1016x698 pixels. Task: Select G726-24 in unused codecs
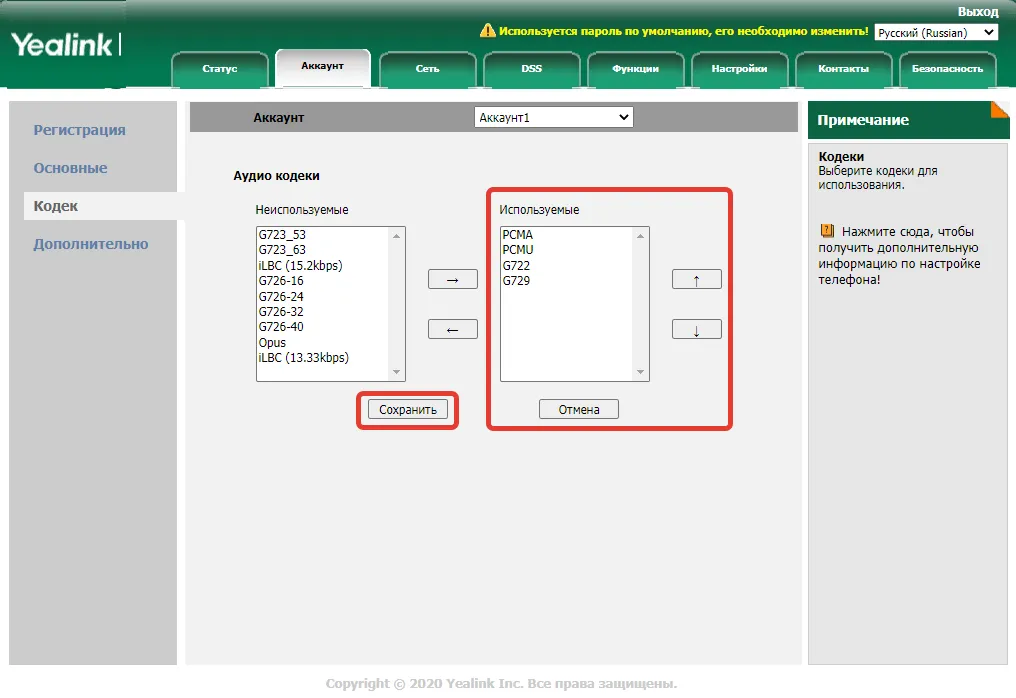click(323, 296)
